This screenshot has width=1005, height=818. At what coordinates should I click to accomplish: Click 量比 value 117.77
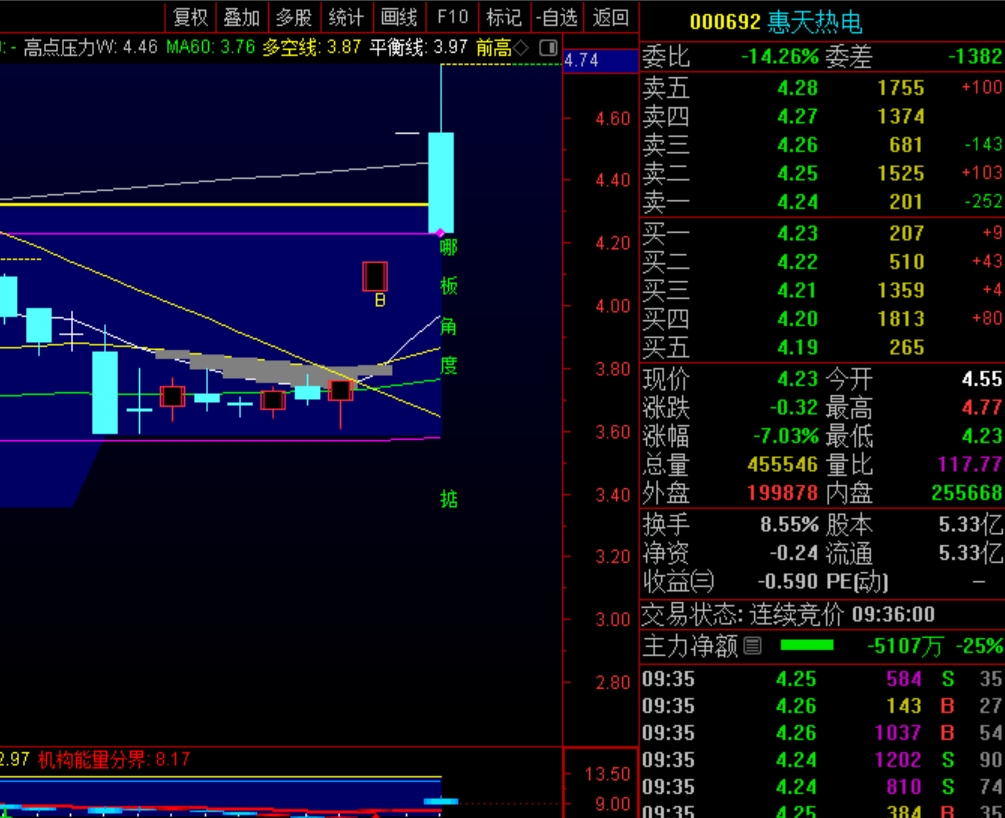(x=969, y=464)
